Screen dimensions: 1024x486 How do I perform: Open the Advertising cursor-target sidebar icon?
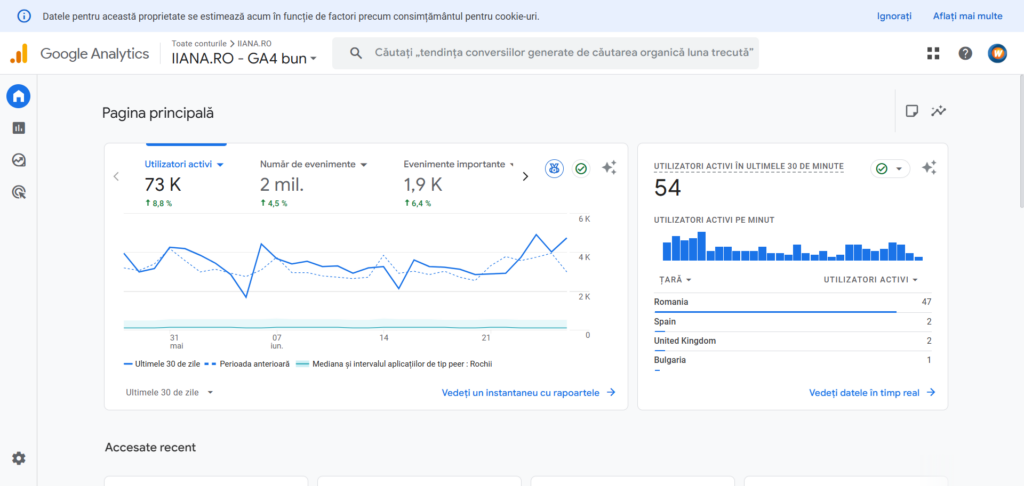(x=18, y=192)
